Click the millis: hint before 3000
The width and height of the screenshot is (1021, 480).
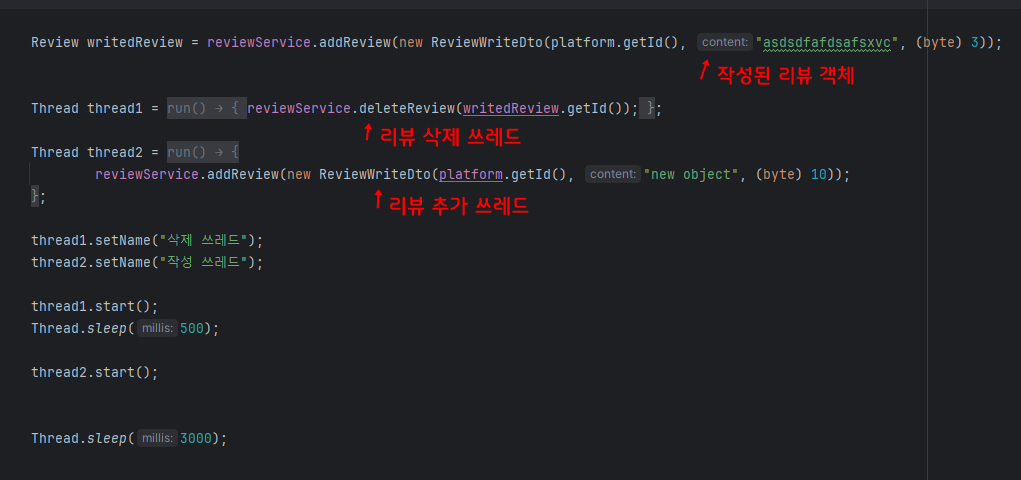157,438
